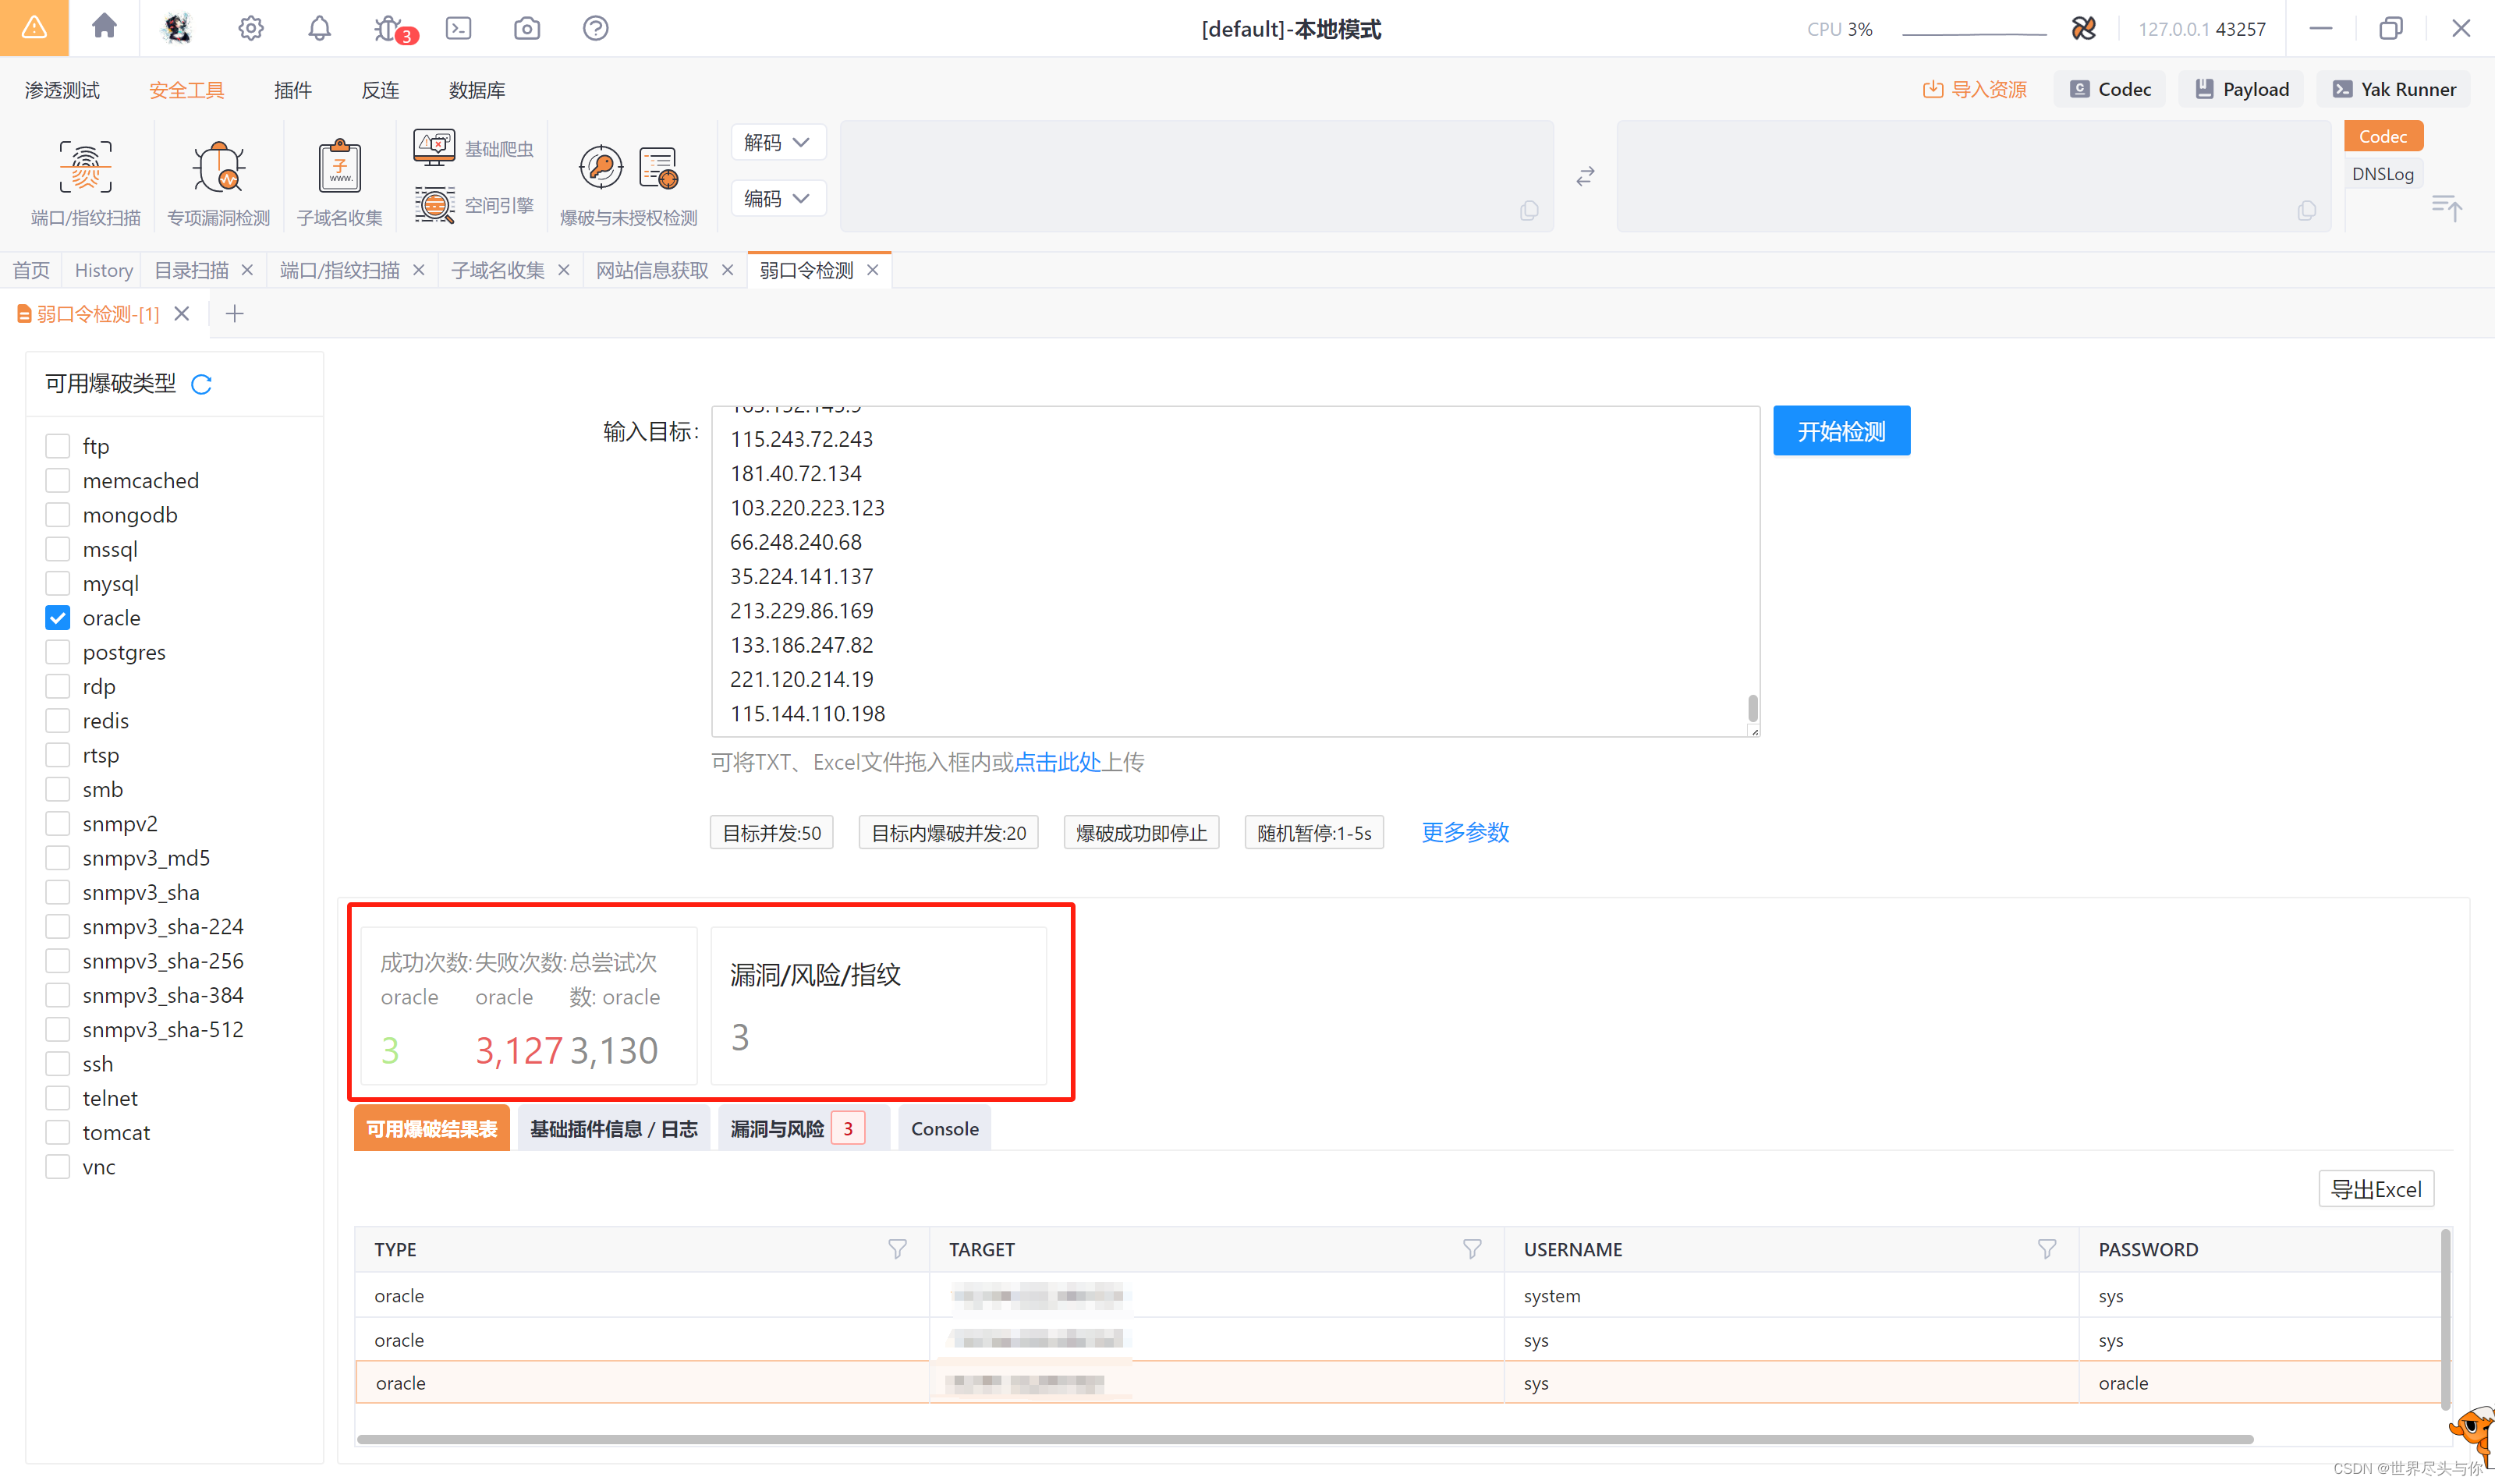This screenshot has height=1484, width=2495.
Task: Copy the right codec box content
Action: [x=2307, y=210]
